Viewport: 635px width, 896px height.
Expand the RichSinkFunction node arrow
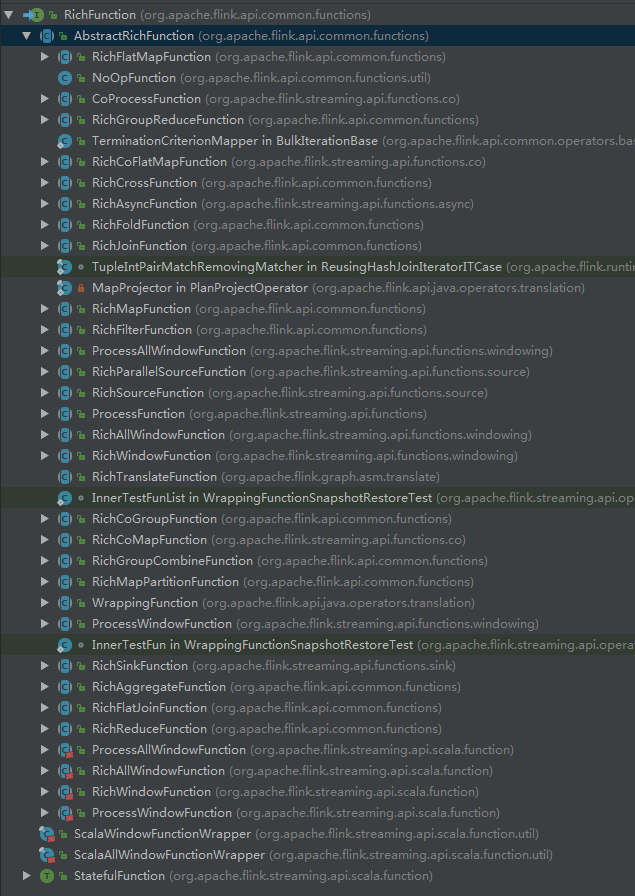45,666
